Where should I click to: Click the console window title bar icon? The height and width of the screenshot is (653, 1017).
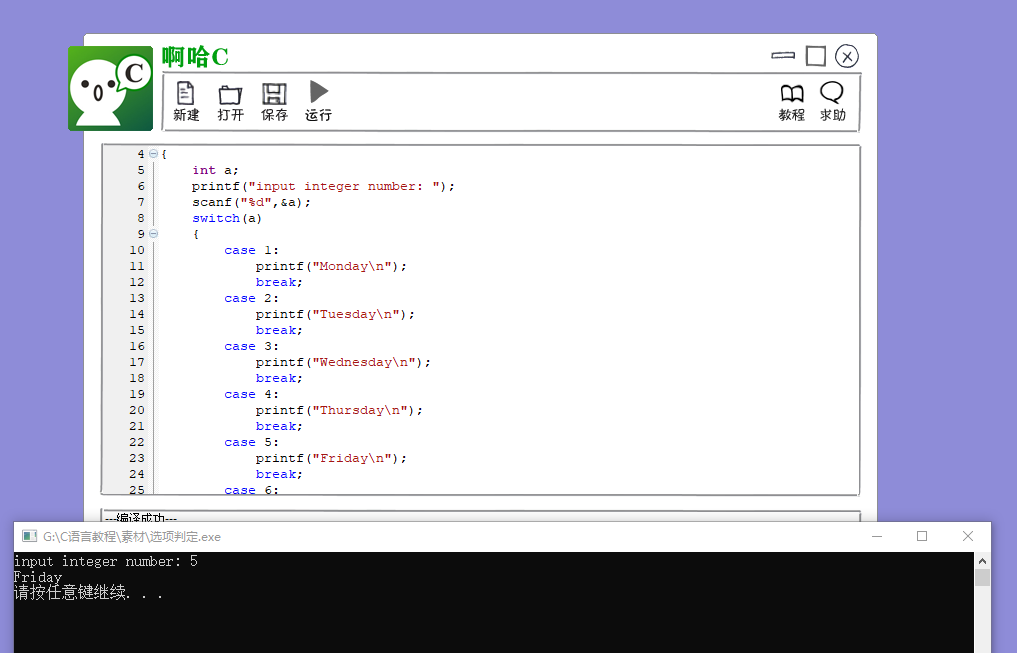coord(29,536)
